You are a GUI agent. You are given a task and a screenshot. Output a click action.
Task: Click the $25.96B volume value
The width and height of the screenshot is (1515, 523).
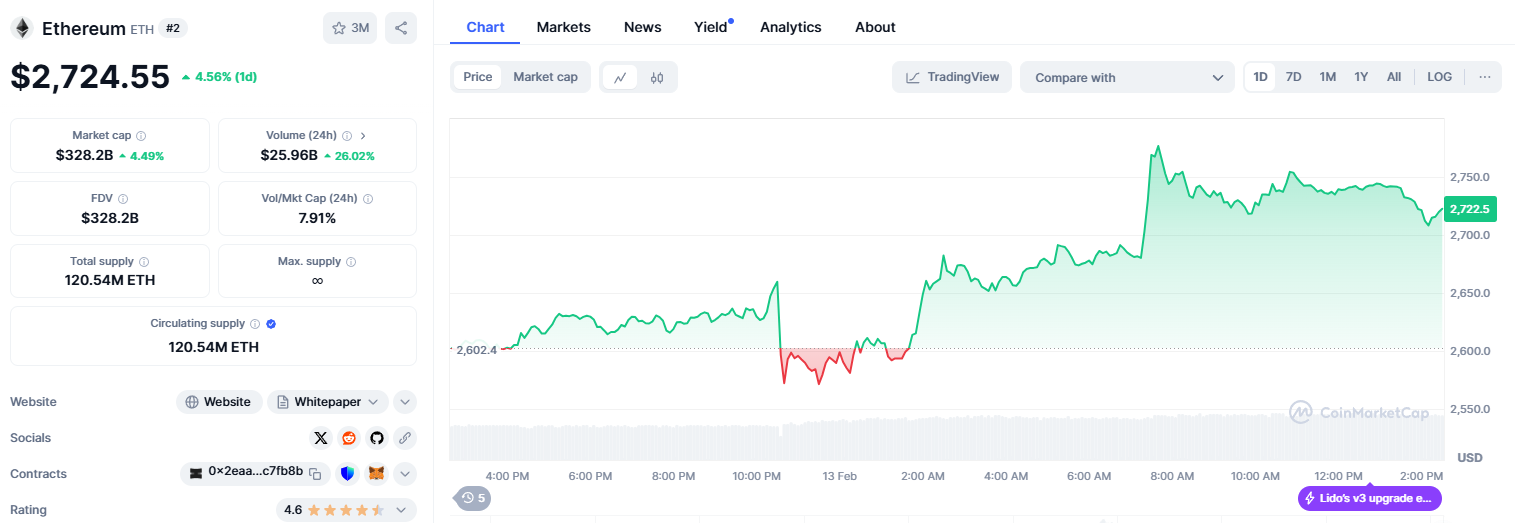pyautogui.click(x=289, y=155)
